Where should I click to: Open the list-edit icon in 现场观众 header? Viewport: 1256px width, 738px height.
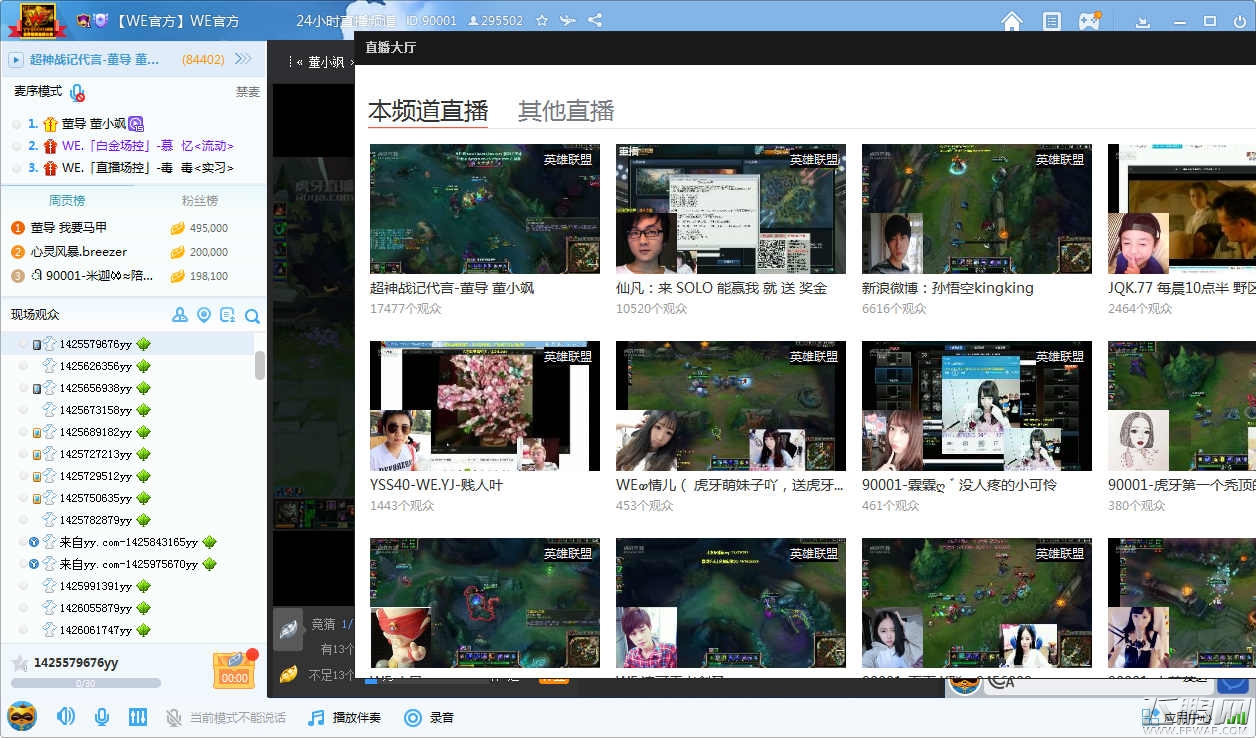pos(228,315)
